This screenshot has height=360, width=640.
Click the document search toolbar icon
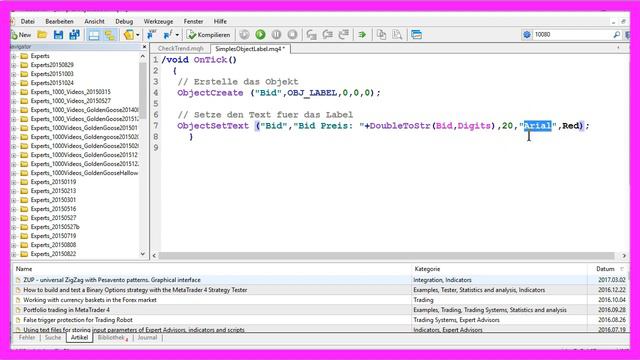click(397, 35)
